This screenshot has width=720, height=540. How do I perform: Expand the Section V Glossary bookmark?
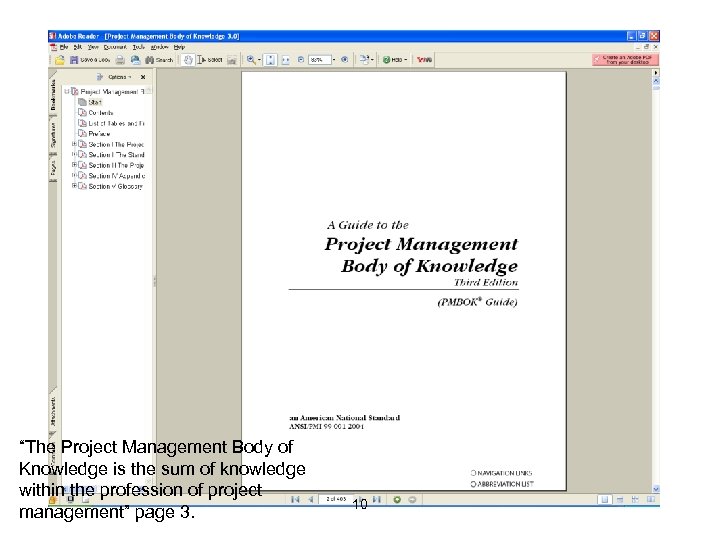[x=74, y=186]
